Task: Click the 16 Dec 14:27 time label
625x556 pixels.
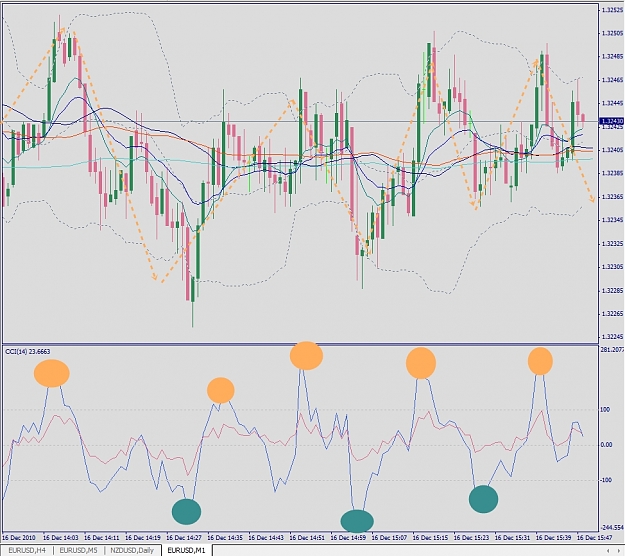Action: [184, 538]
